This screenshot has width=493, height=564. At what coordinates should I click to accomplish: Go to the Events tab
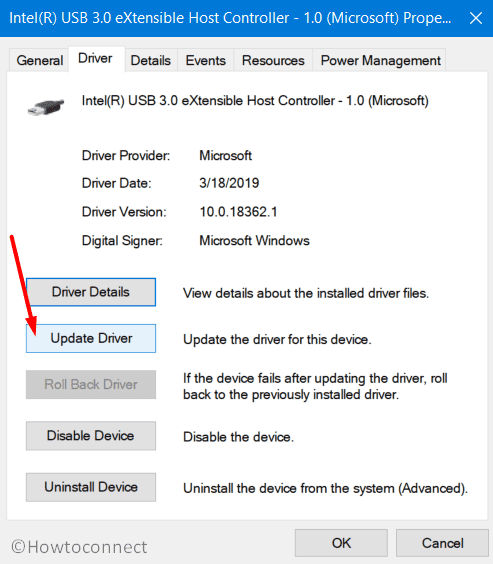tap(206, 60)
